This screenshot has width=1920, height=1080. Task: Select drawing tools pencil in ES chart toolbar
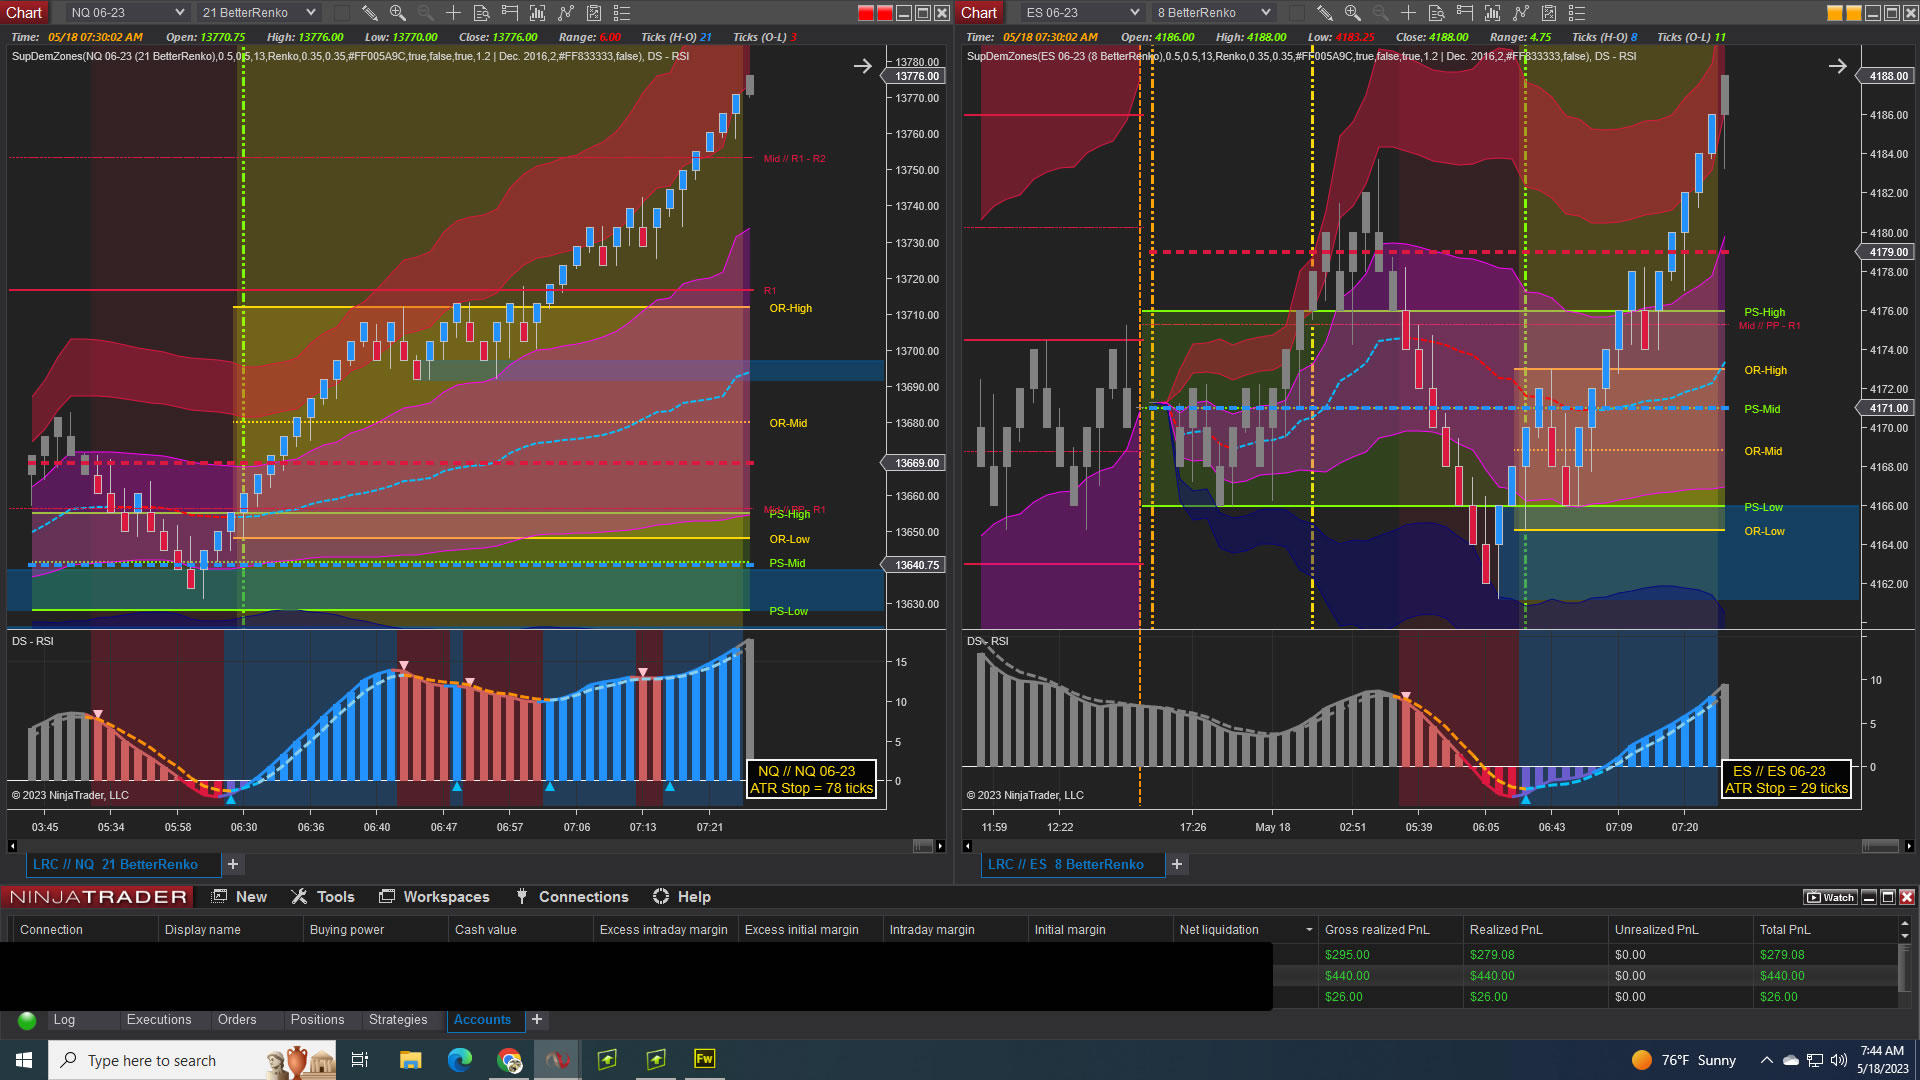pyautogui.click(x=1325, y=13)
